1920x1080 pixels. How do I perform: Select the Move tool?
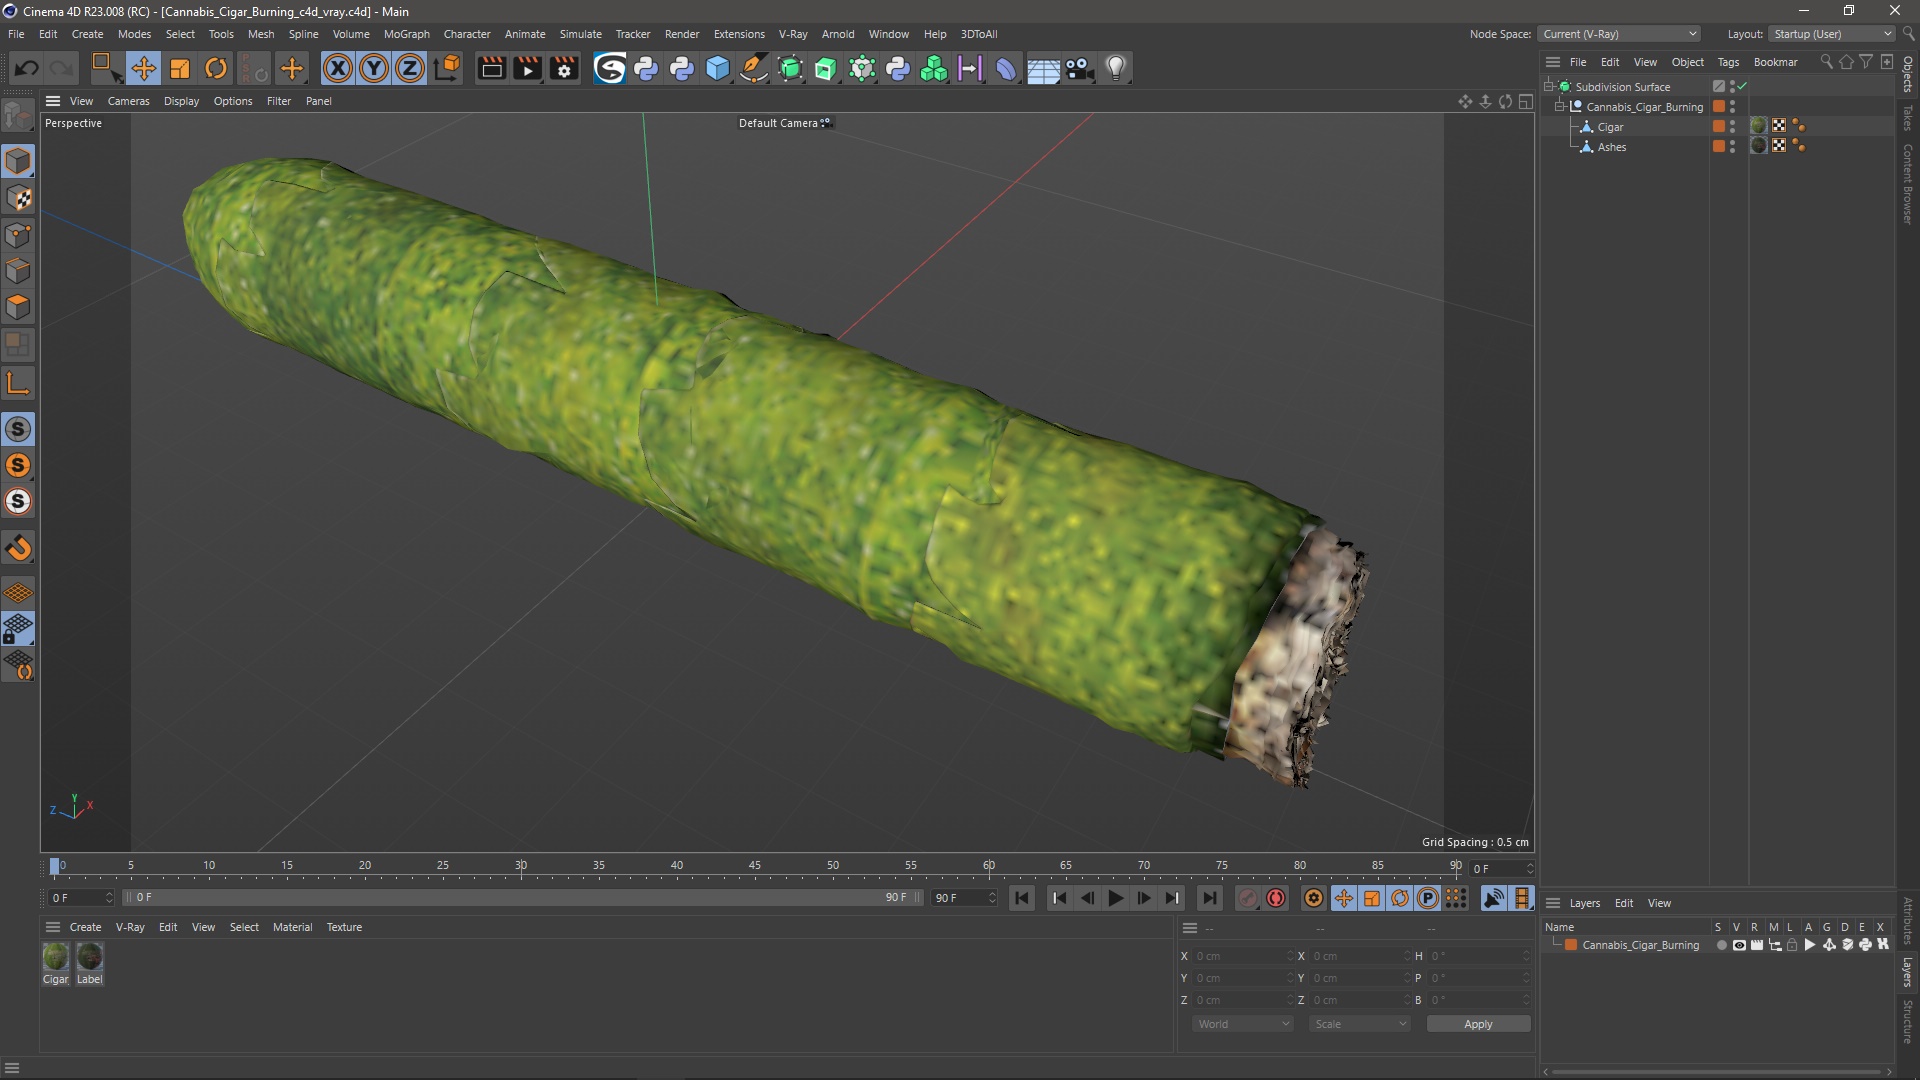click(x=143, y=68)
